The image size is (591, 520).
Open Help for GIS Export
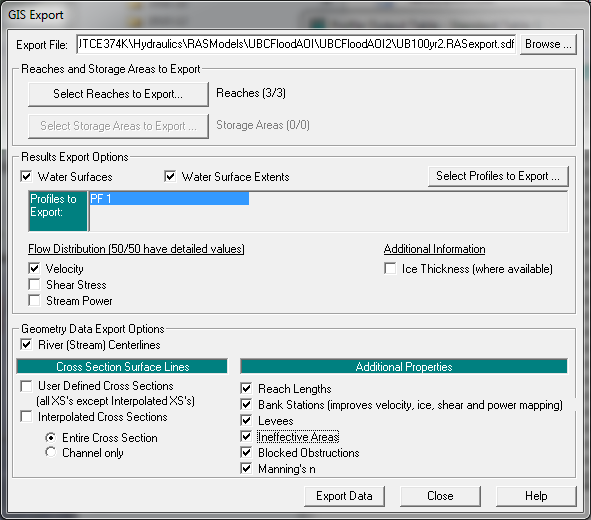pos(536,496)
